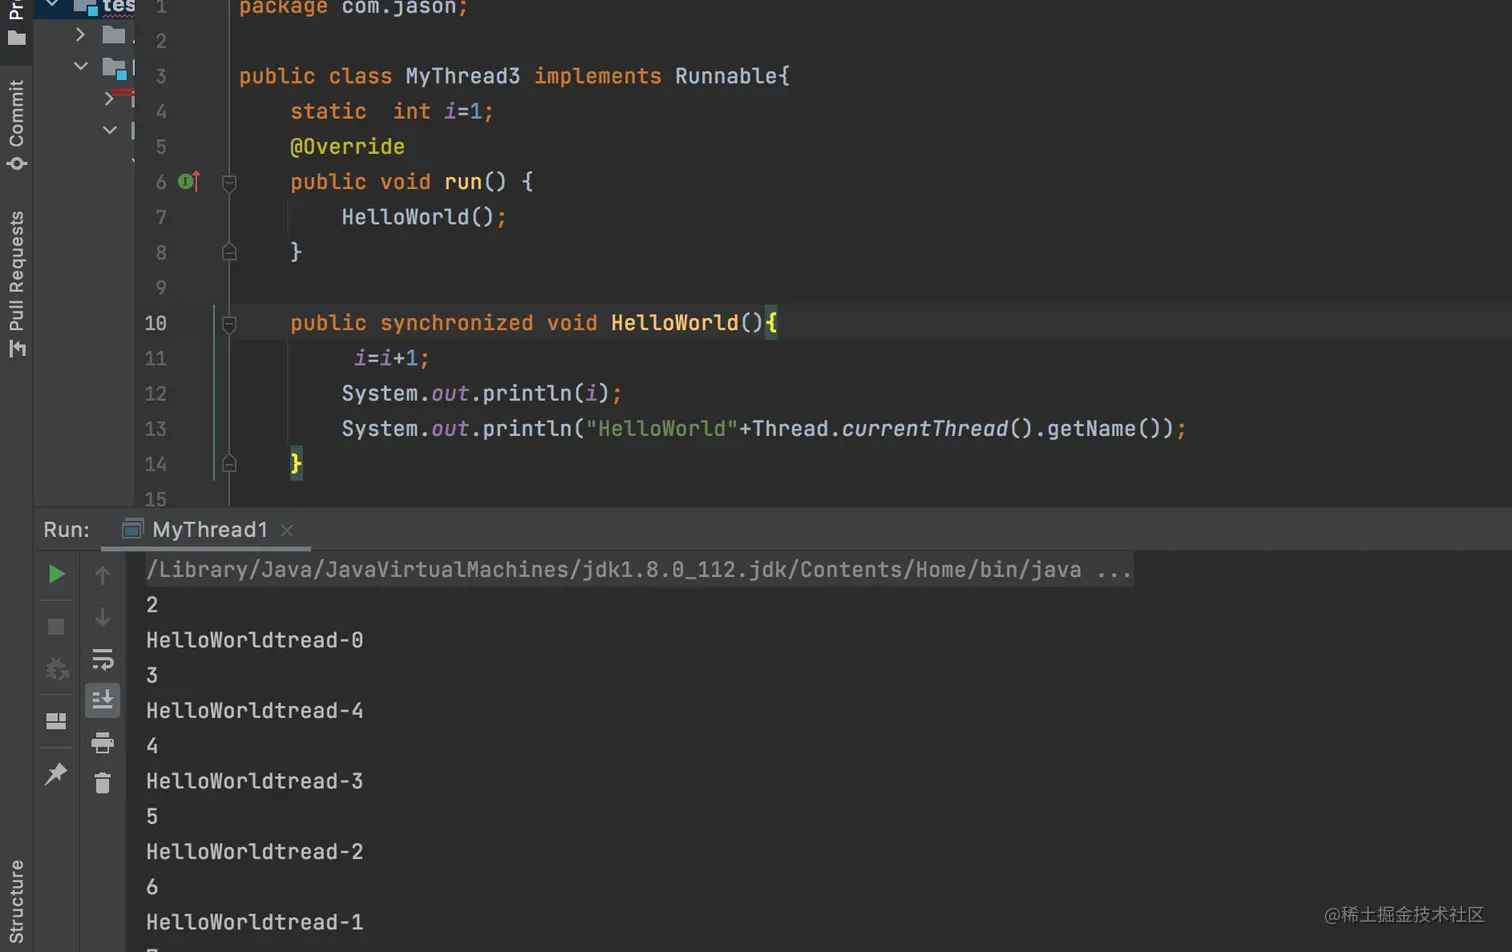This screenshot has width=1512, height=952.
Task: Click the java command path line in console
Action: tap(639, 569)
